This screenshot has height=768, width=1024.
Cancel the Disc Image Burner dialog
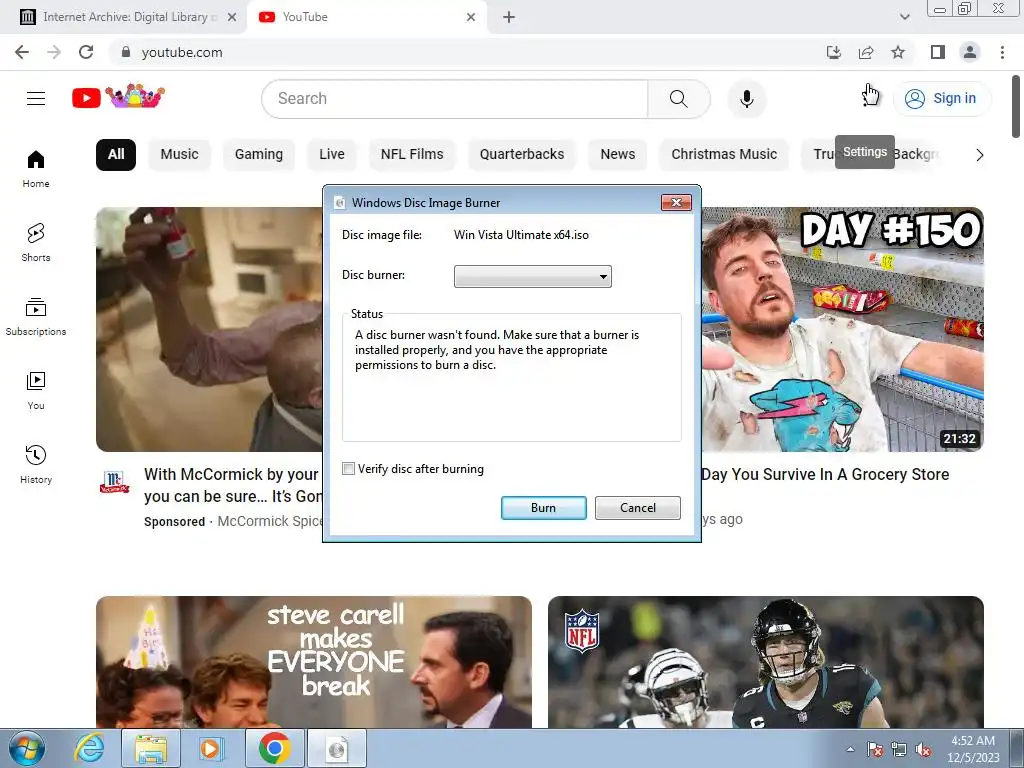(637, 508)
